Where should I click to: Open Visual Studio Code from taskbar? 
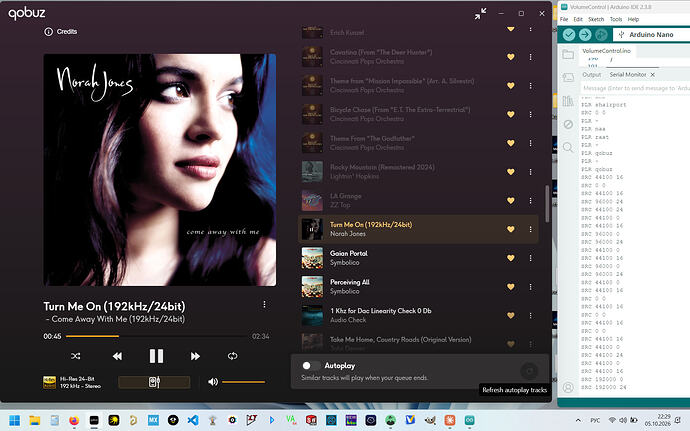[x=193, y=420]
